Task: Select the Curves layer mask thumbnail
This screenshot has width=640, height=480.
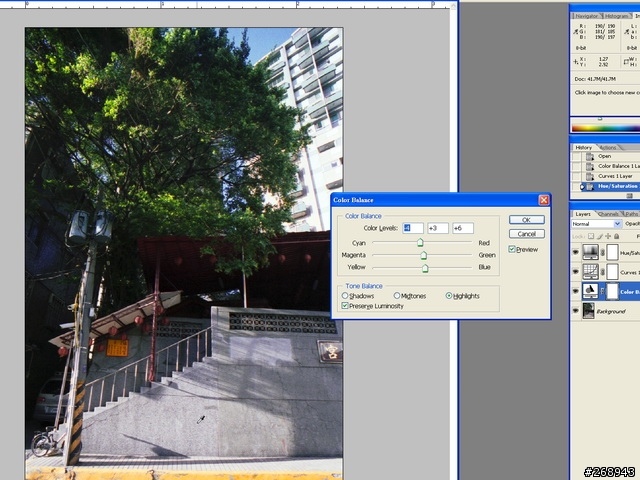Action: [x=613, y=271]
